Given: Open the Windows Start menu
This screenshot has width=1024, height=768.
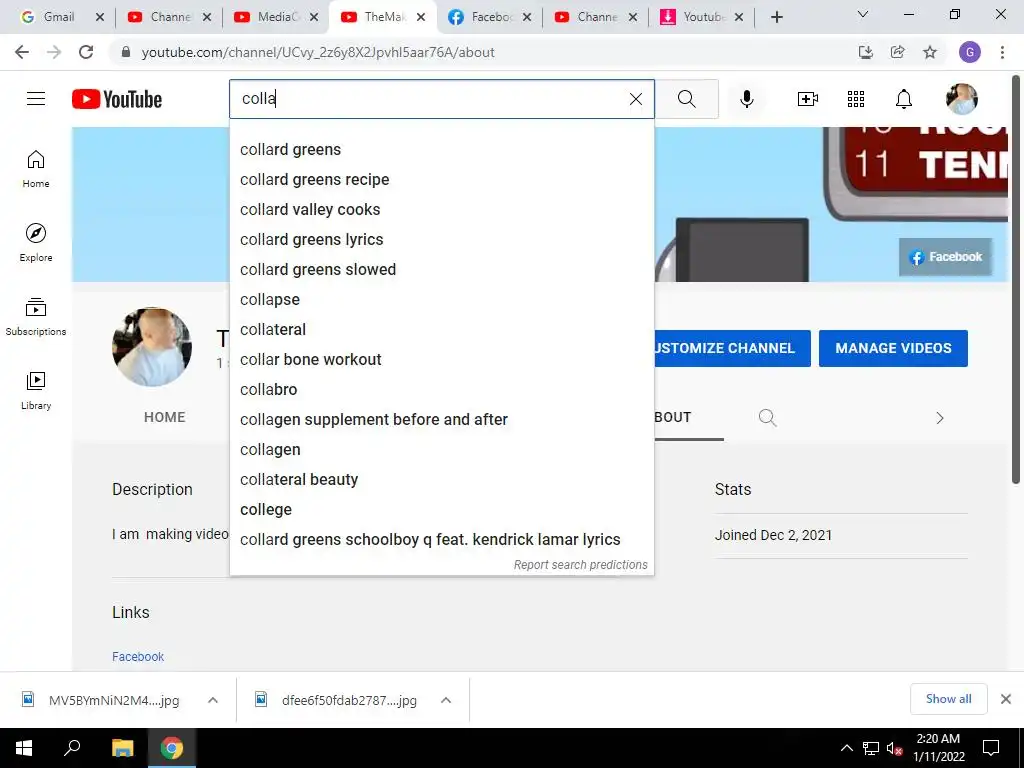Looking at the screenshot, I should (24, 748).
